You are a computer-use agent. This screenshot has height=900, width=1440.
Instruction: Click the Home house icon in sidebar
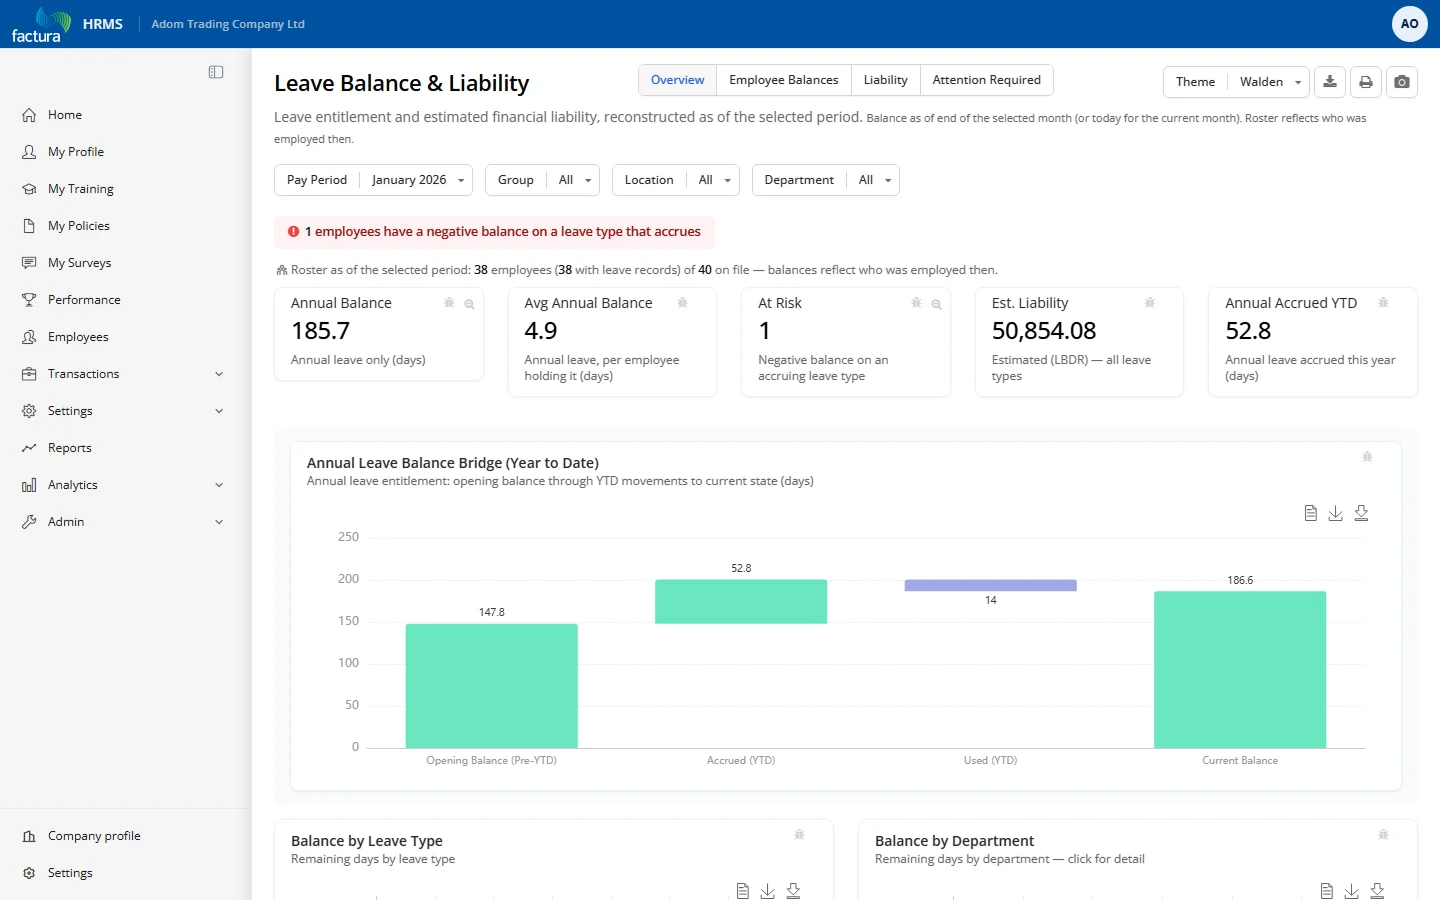[x=29, y=115]
